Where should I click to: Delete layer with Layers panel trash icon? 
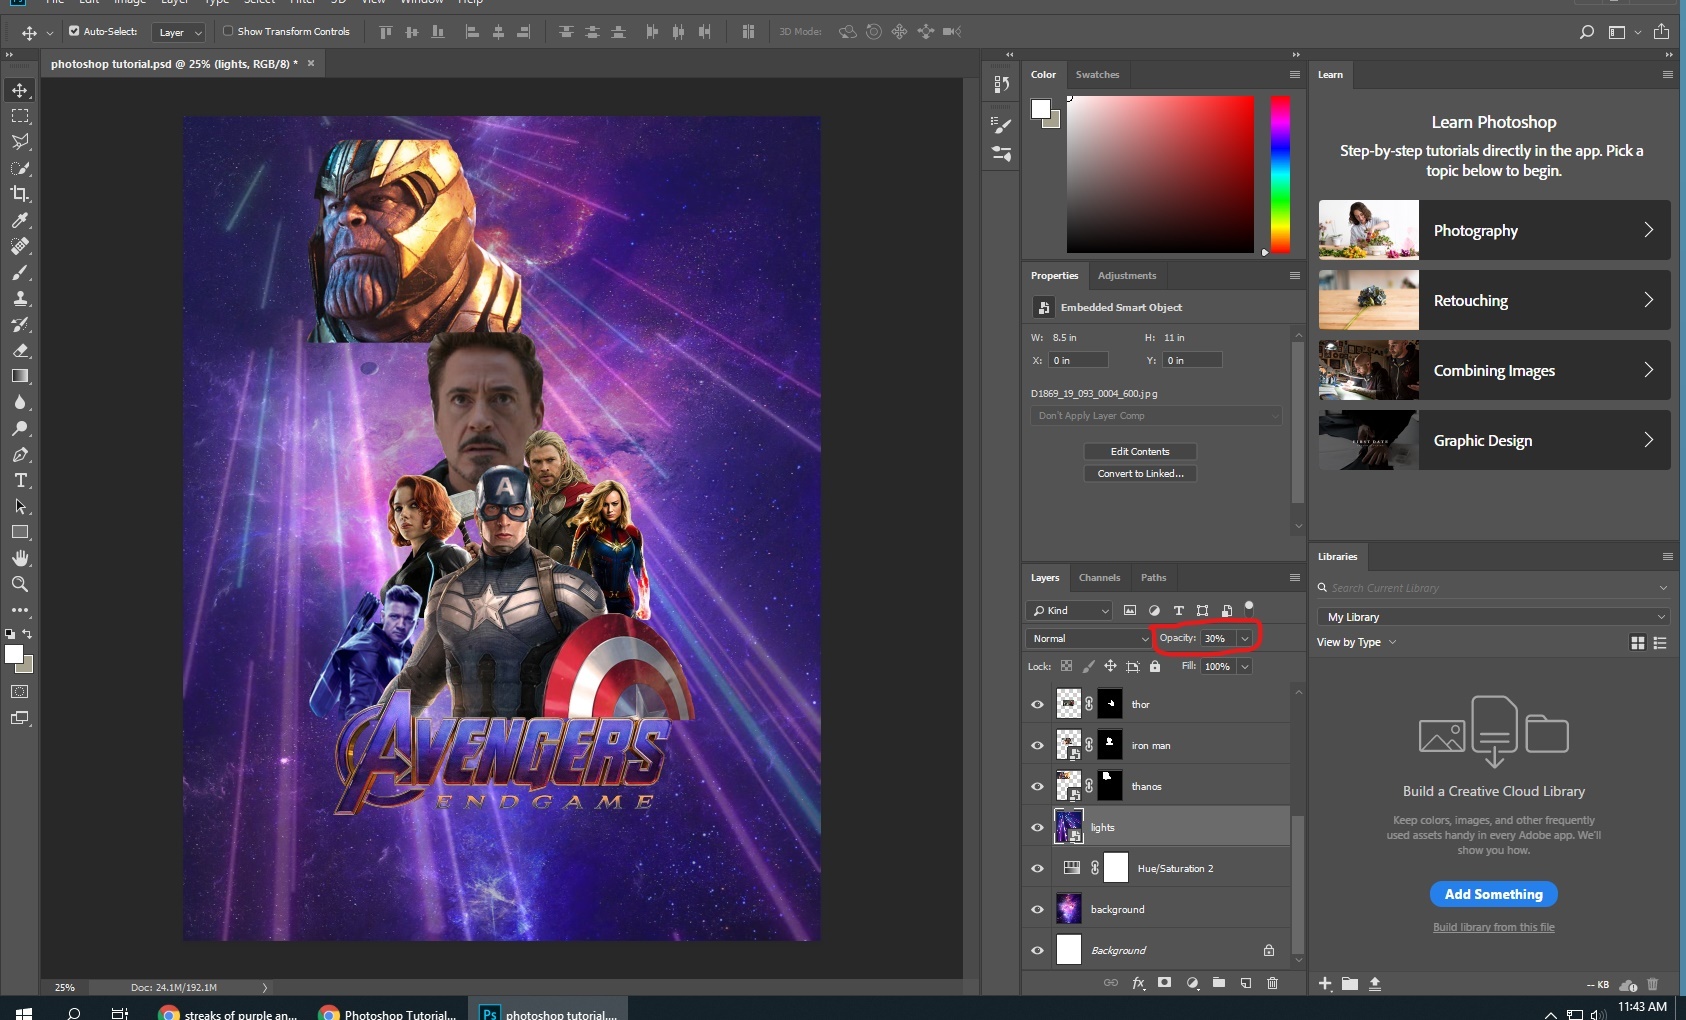pos(1273,983)
